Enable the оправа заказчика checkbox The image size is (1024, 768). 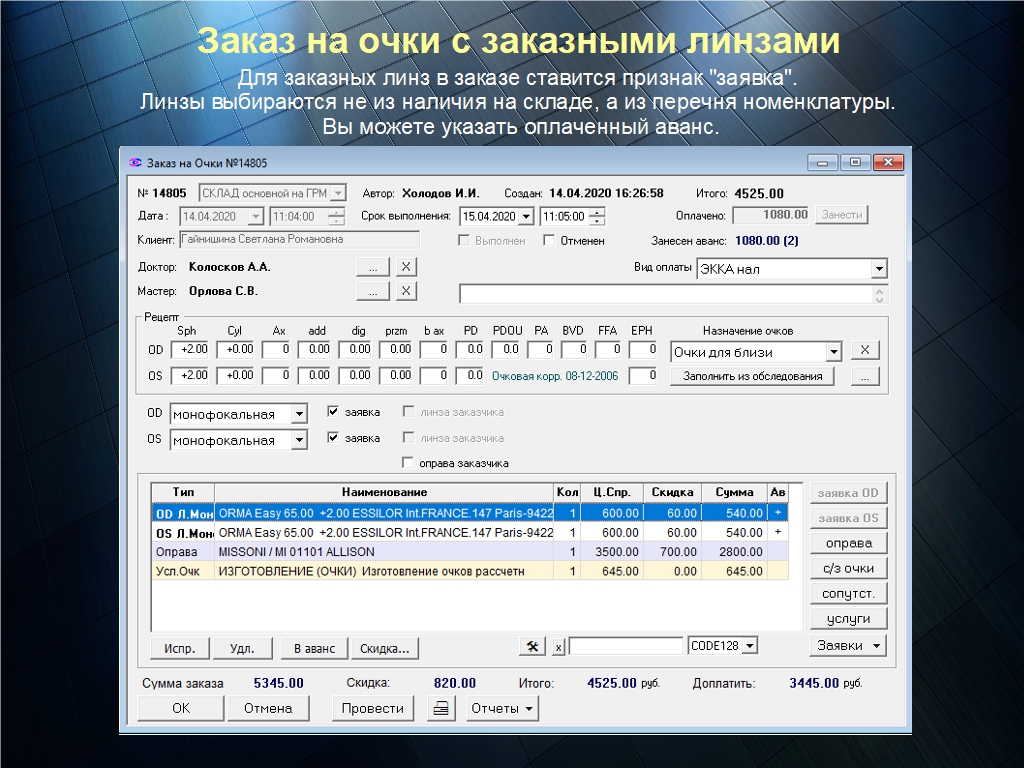(x=407, y=463)
